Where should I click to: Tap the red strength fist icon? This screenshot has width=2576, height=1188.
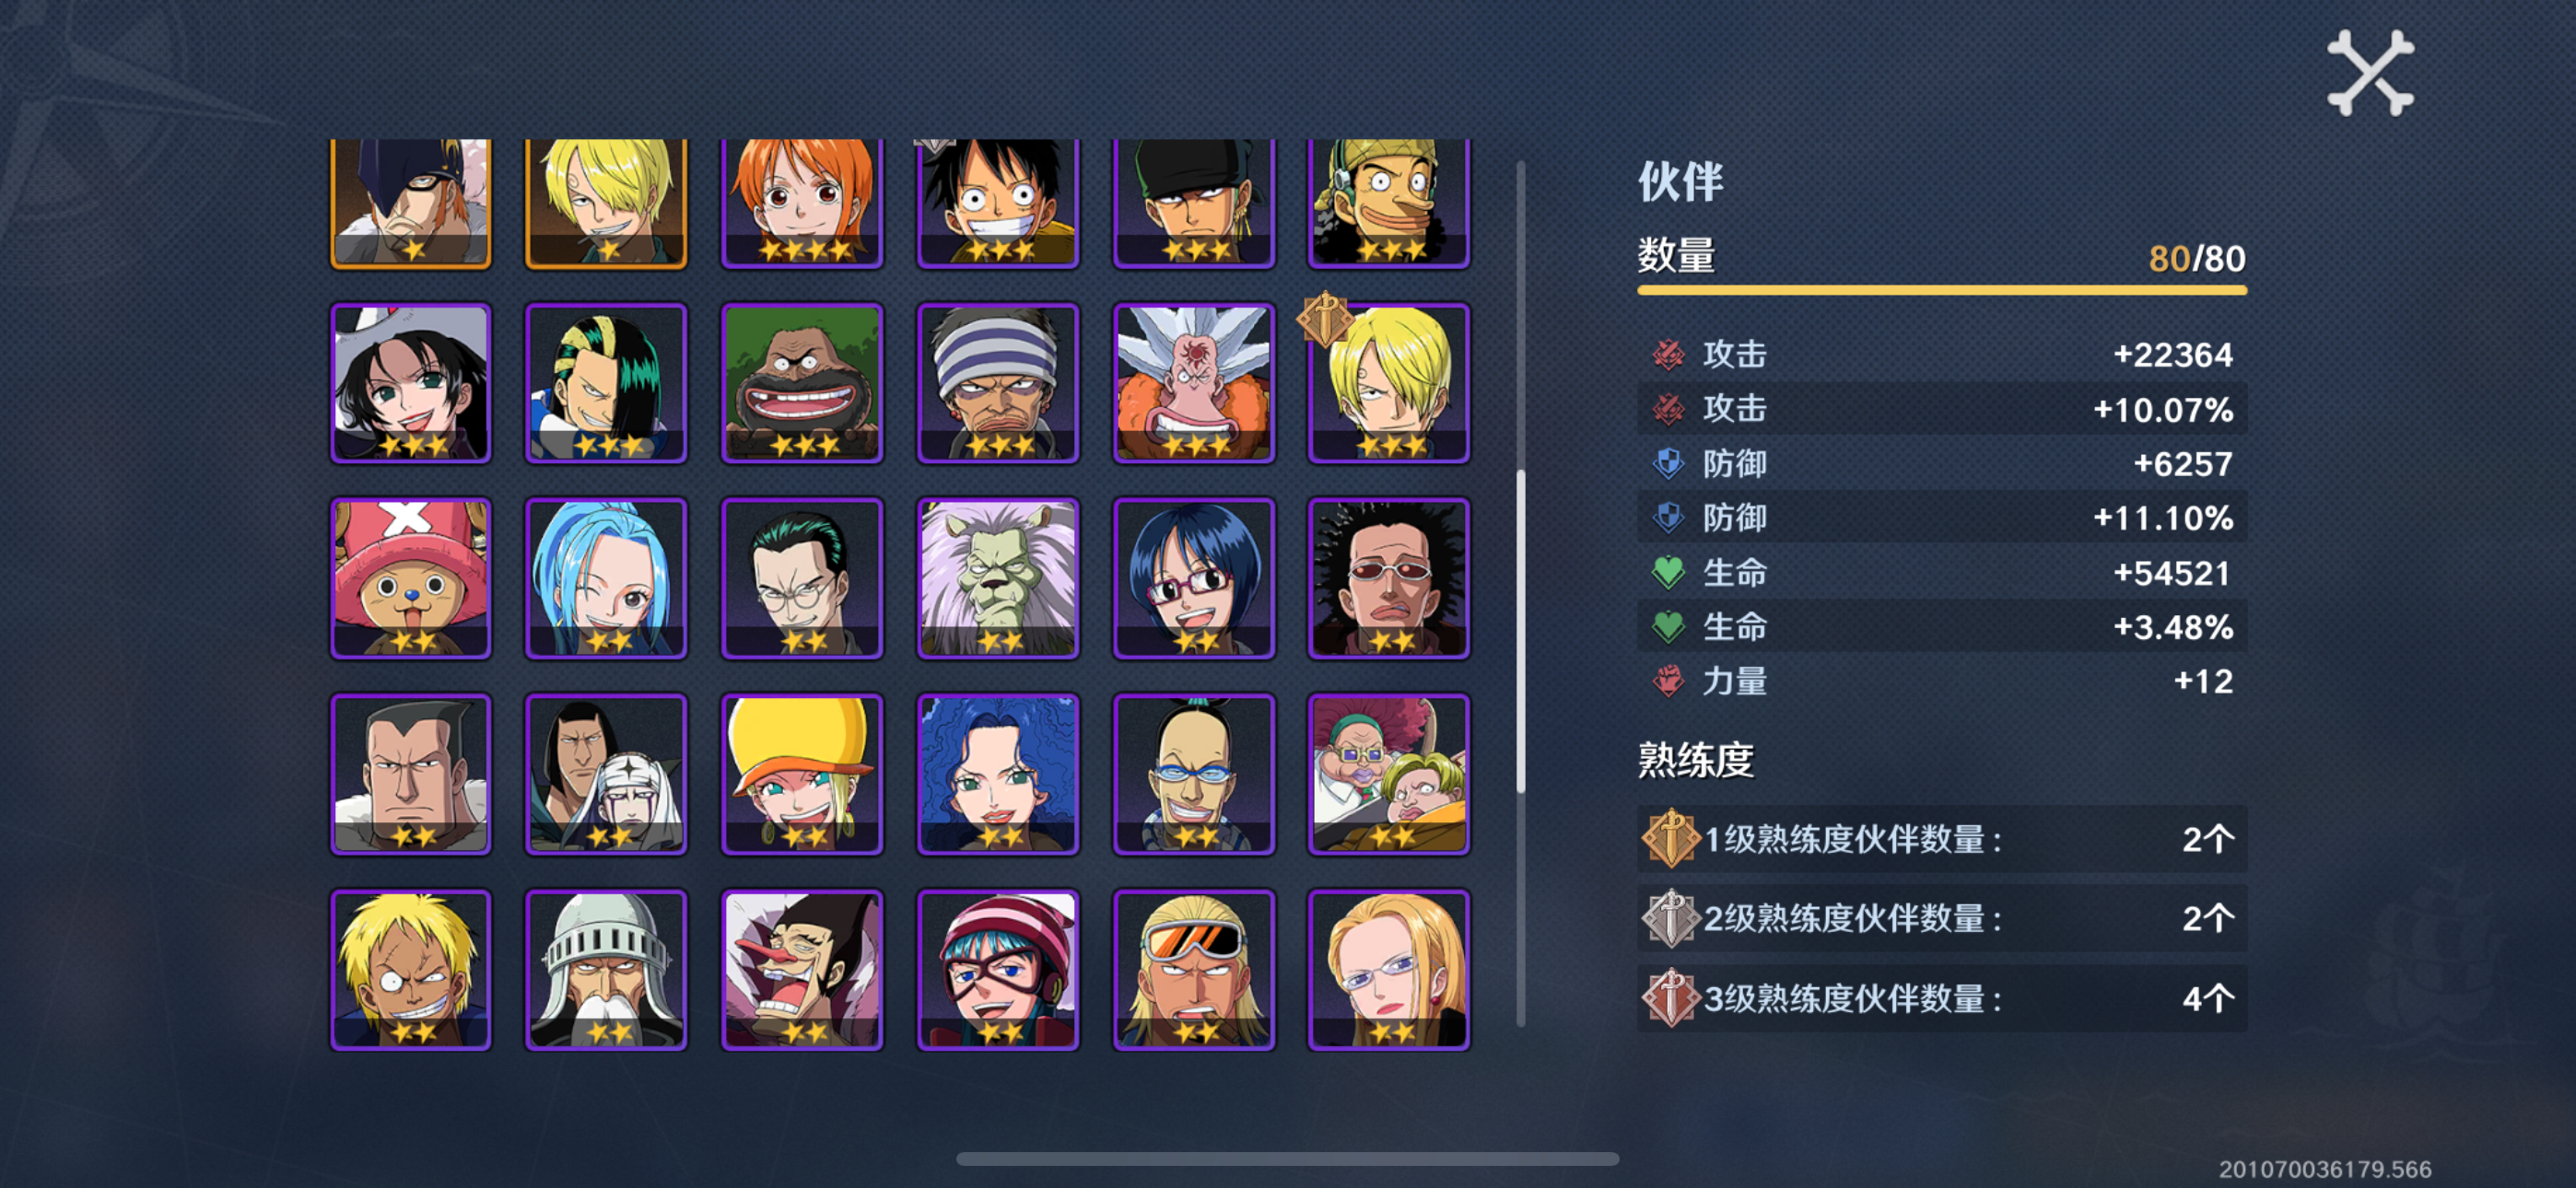tap(1667, 681)
